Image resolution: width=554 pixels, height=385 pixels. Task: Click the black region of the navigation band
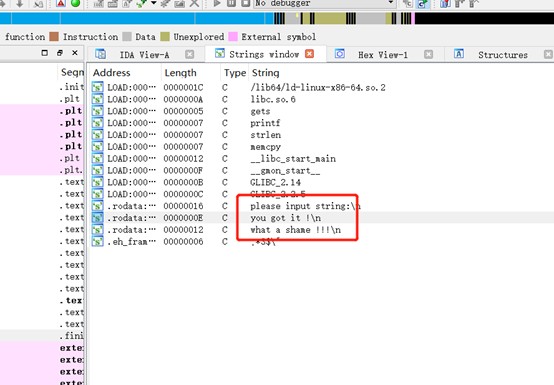pyautogui.click(x=484, y=18)
